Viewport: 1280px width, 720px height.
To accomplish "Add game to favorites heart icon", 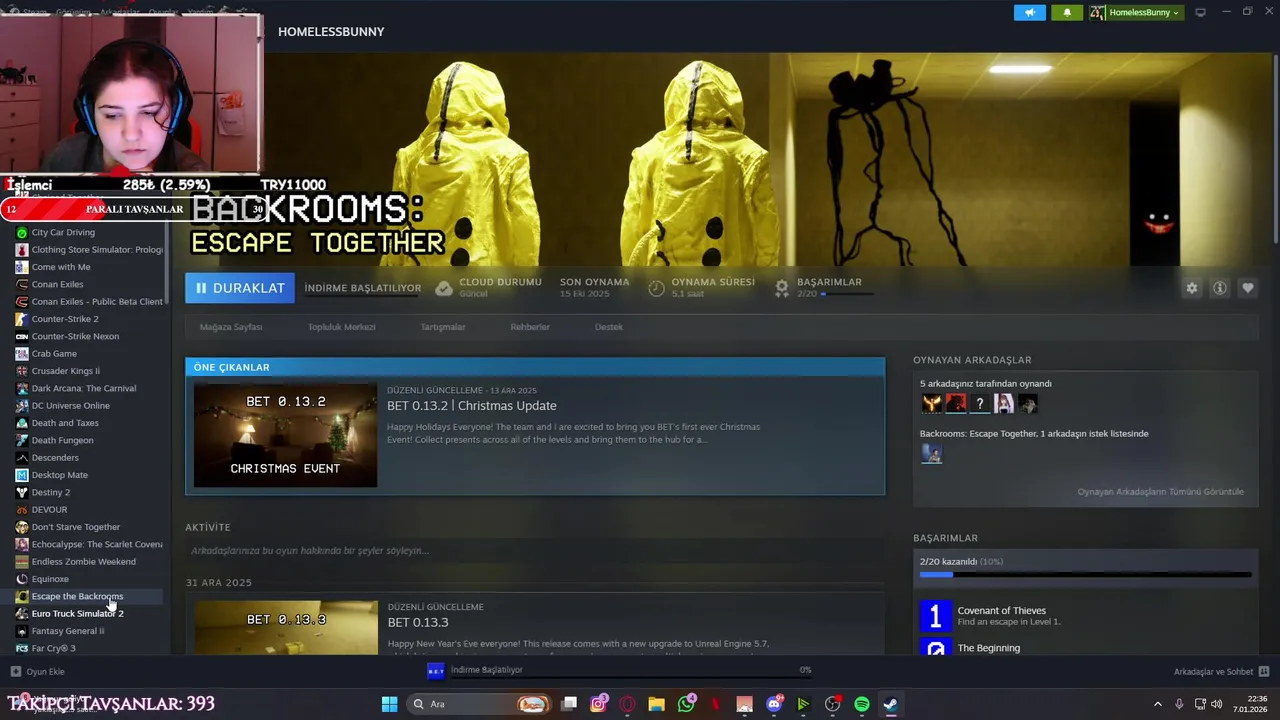I will 1248,288.
